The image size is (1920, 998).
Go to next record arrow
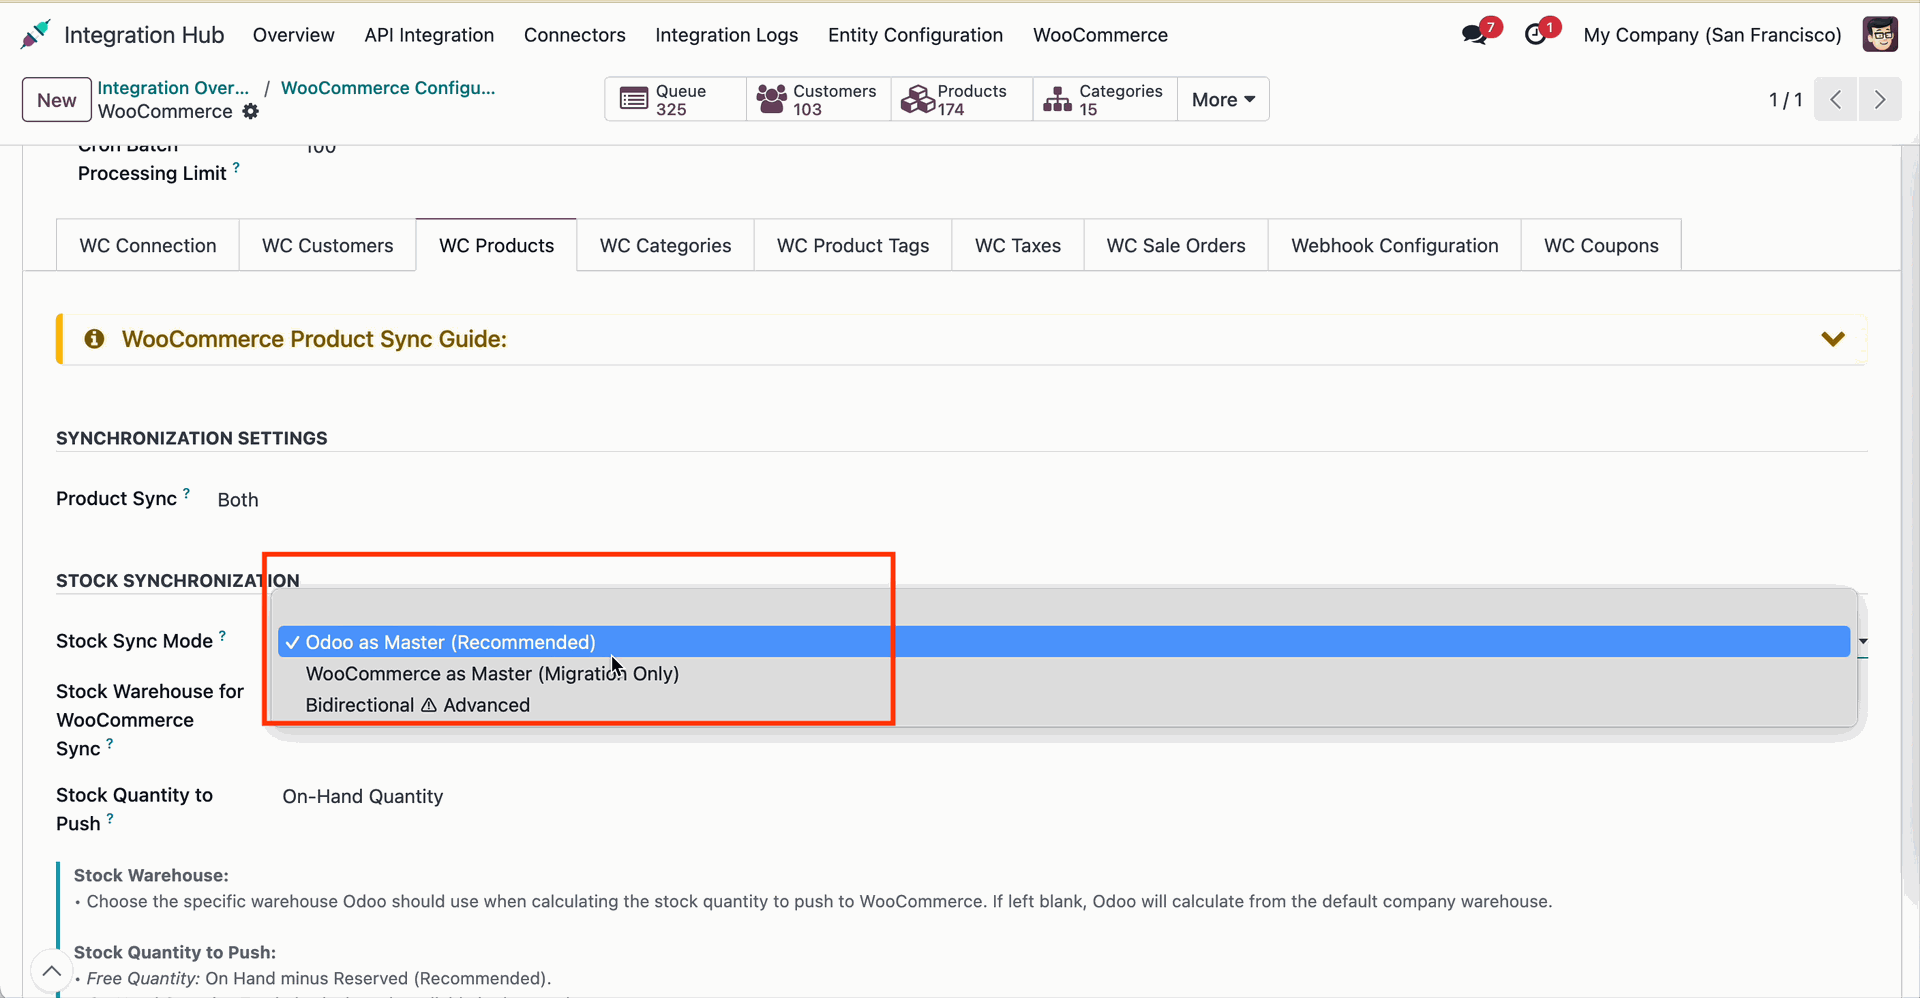1880,100
